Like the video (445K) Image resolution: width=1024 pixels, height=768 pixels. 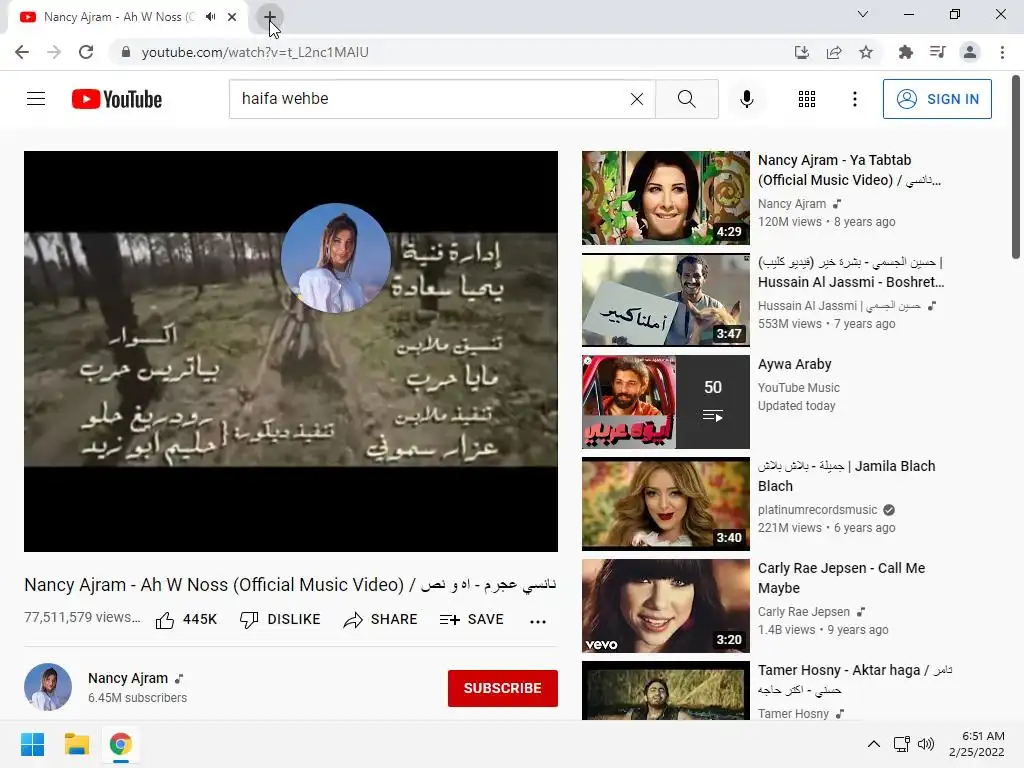186,619
